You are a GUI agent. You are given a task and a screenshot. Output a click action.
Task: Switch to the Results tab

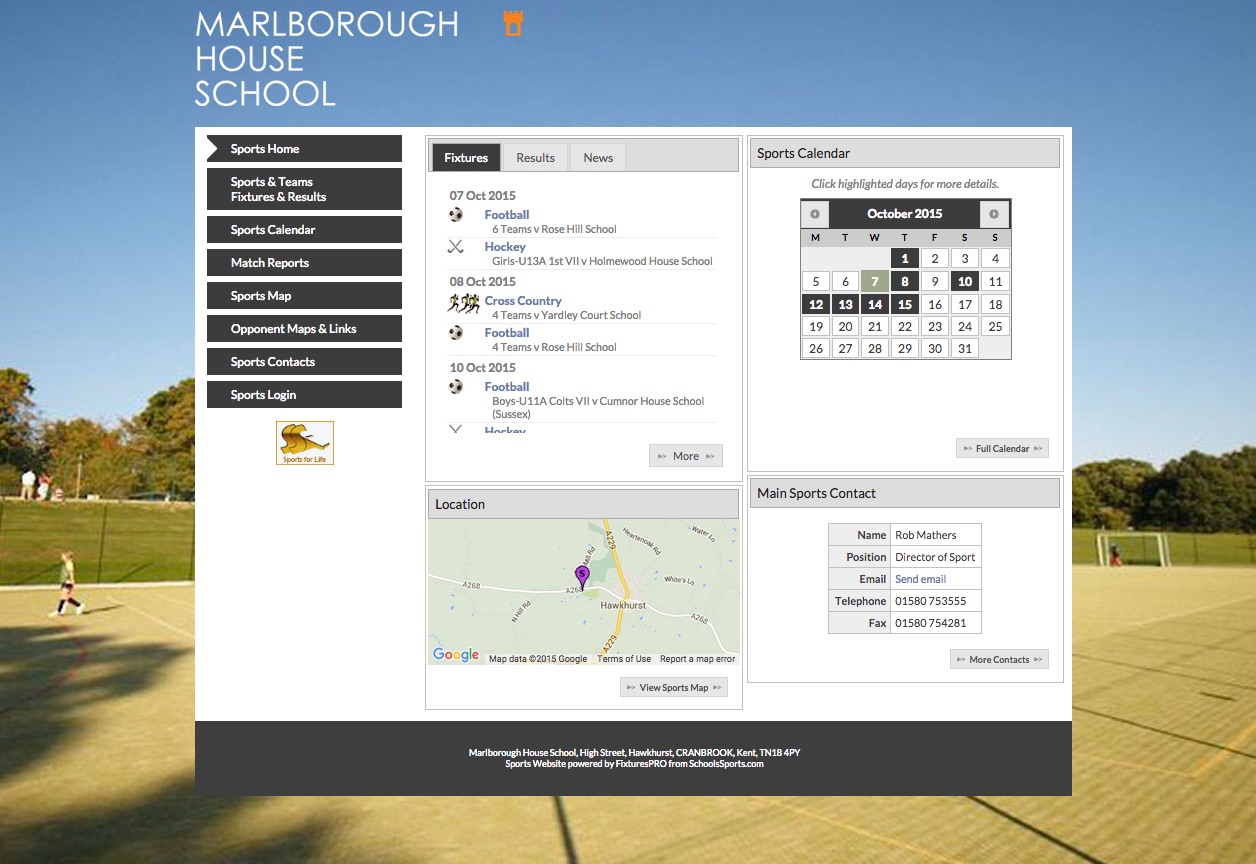pos(535,158)
